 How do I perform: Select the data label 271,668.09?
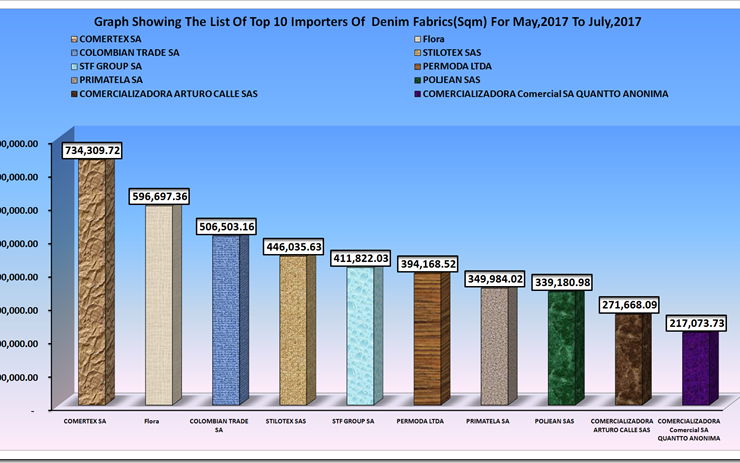pos(630,305)
